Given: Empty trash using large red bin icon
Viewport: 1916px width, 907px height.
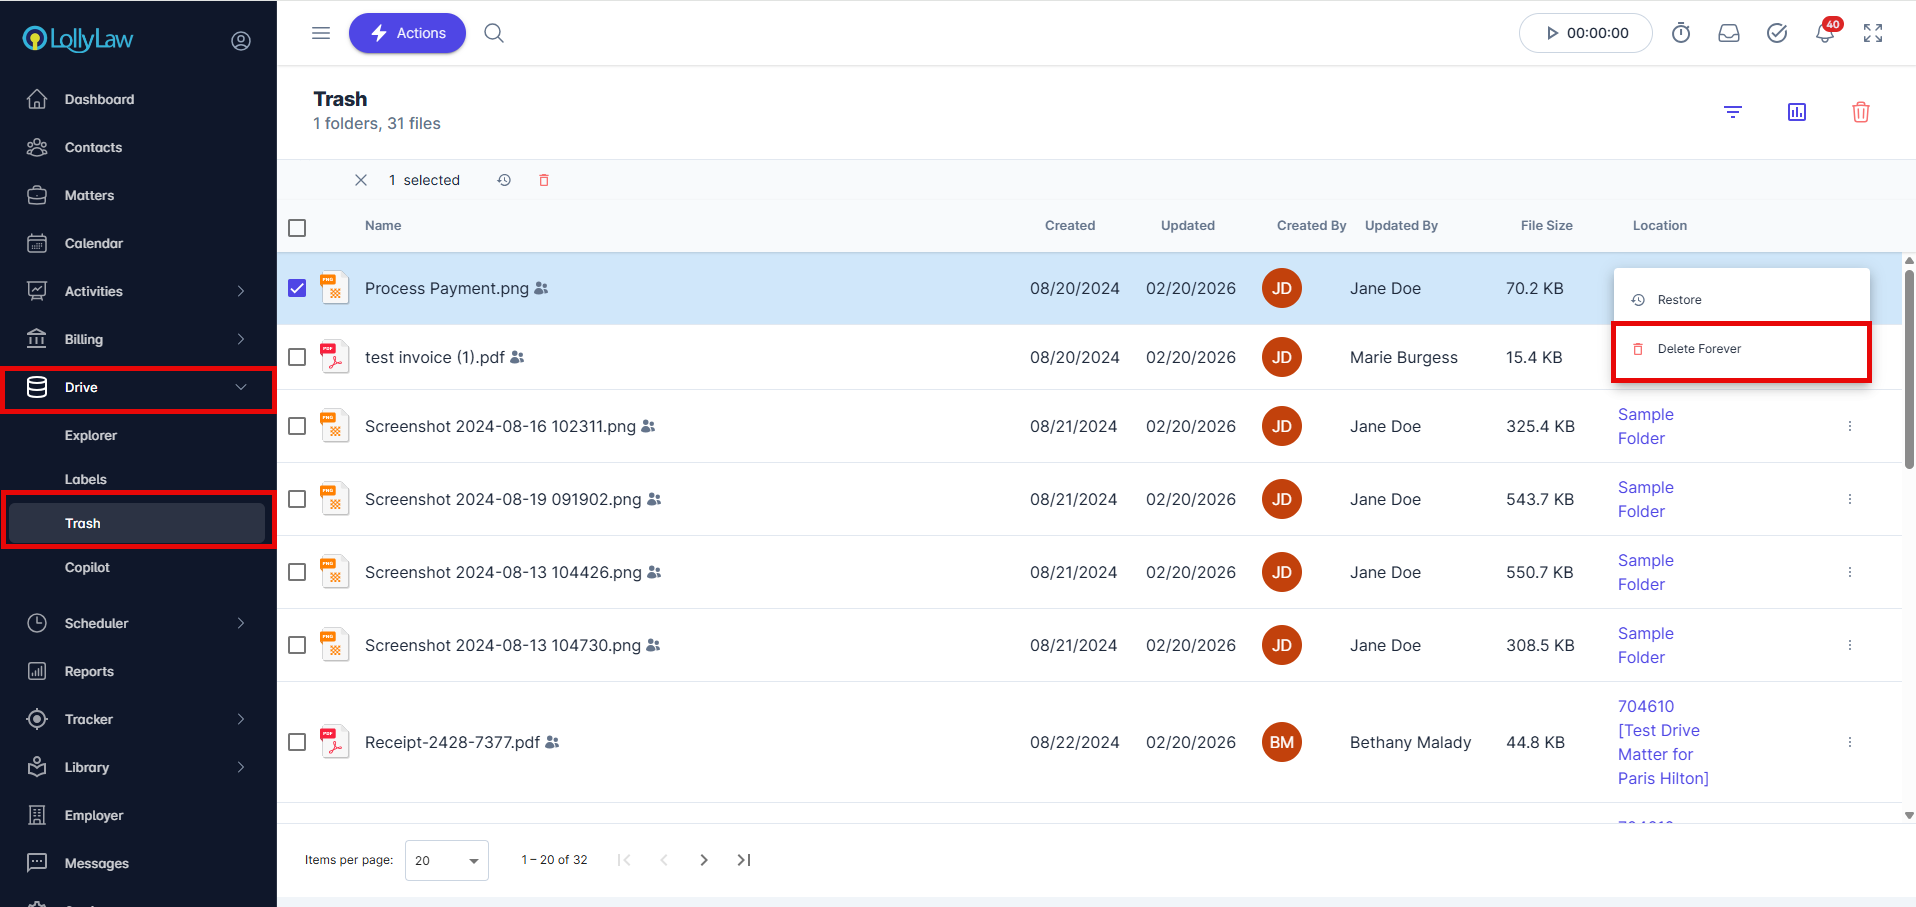Looking at the screenshot, I should click(1861, 112).
